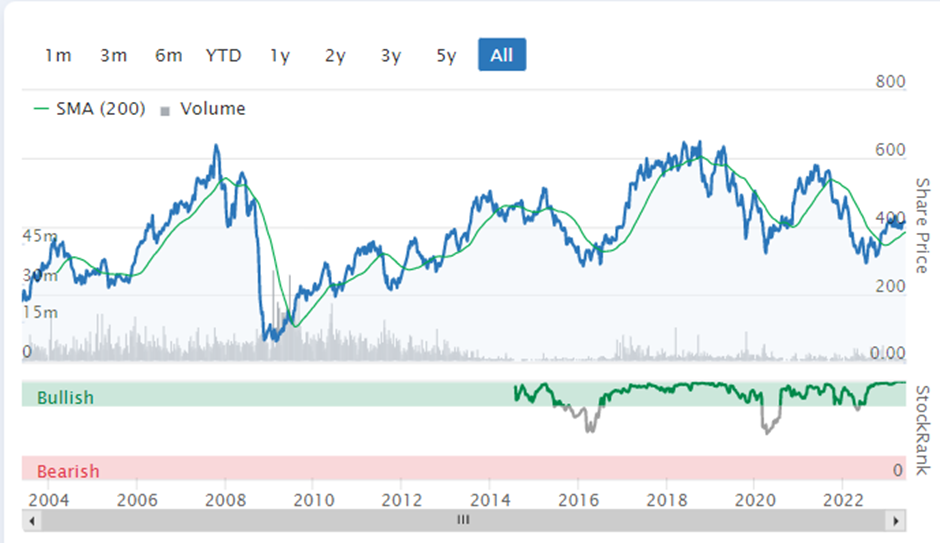
Task: Click the Share Price axis title
Action: click(x=922, y=225)
